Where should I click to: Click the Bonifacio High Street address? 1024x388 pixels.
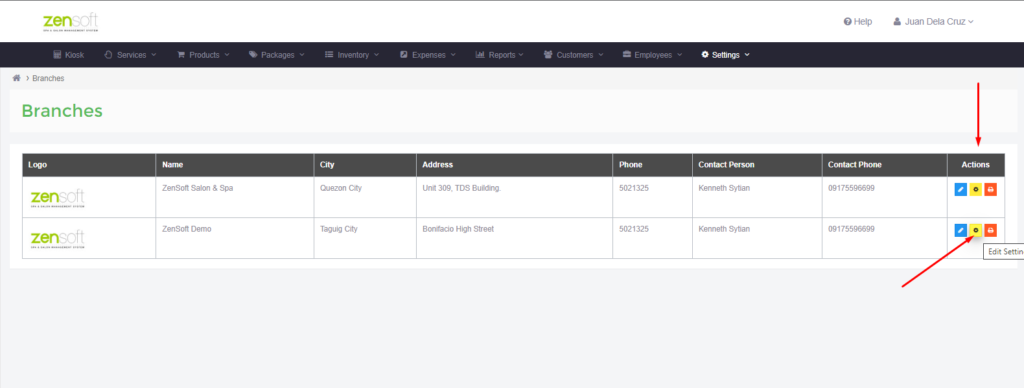[458, 229]
